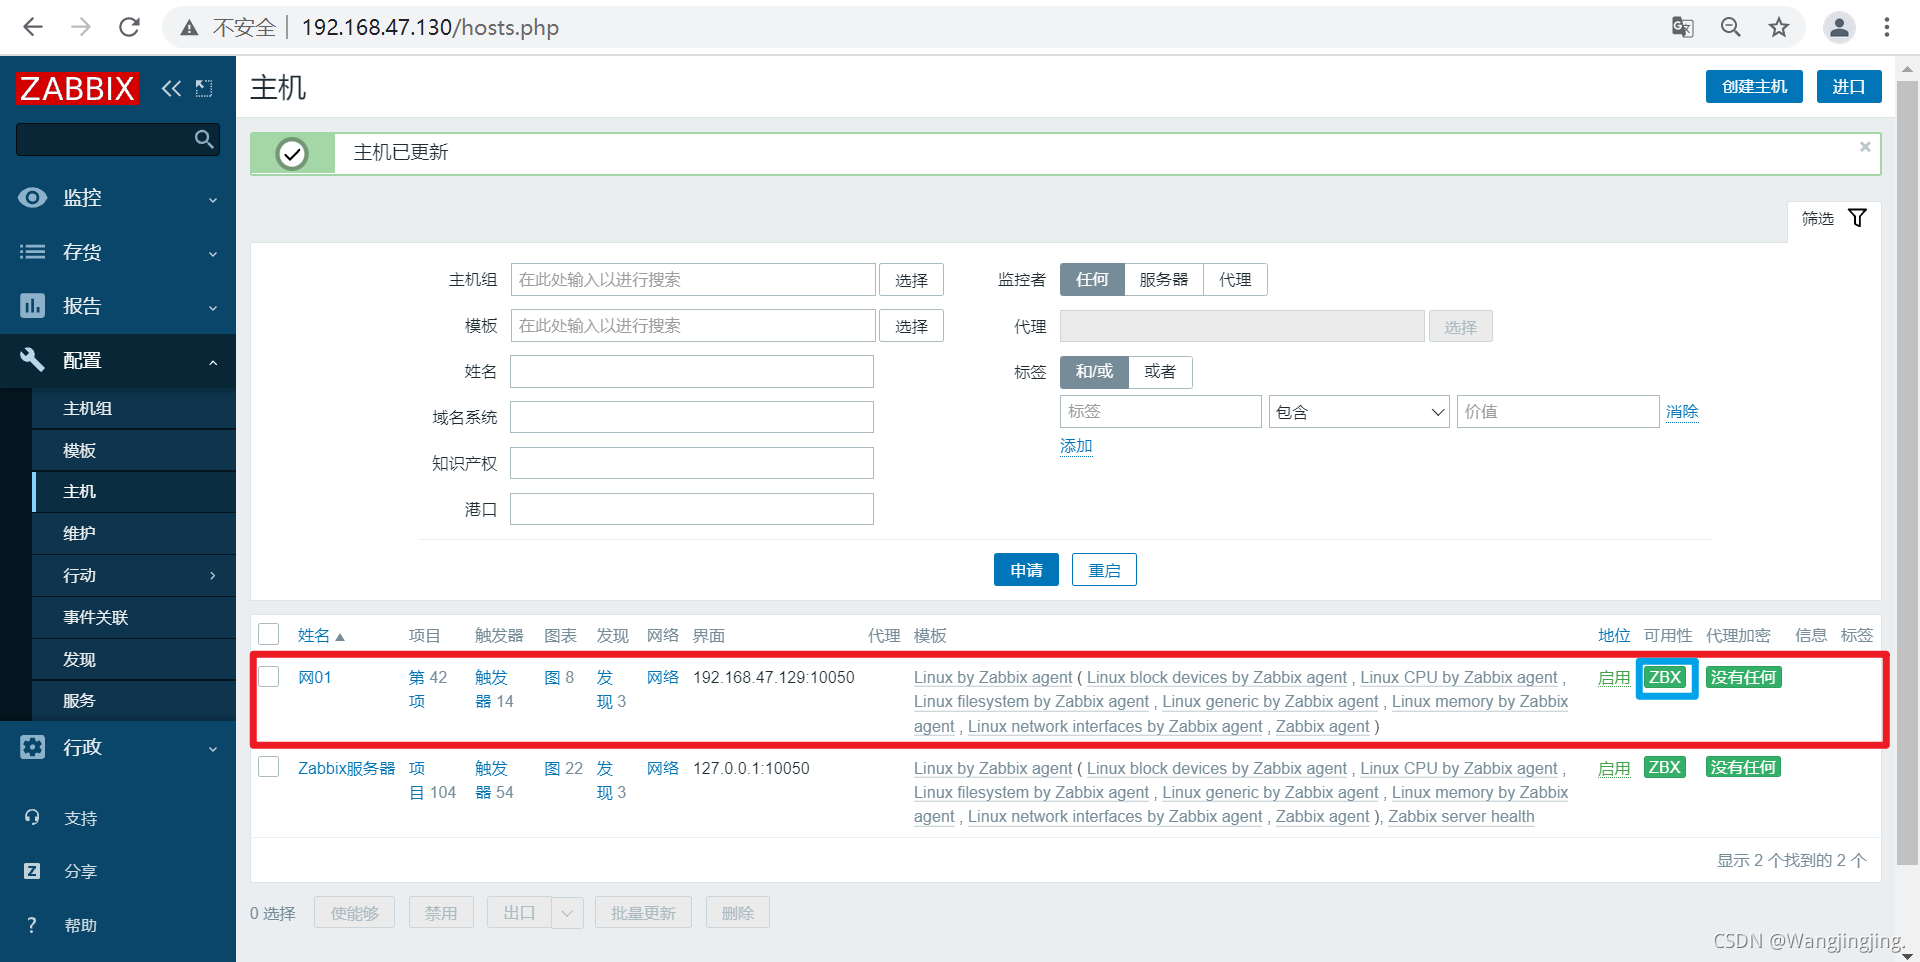The image size is (1920, 962).
Task: Expand the 行政 administration menu
Action: (118, 747)
